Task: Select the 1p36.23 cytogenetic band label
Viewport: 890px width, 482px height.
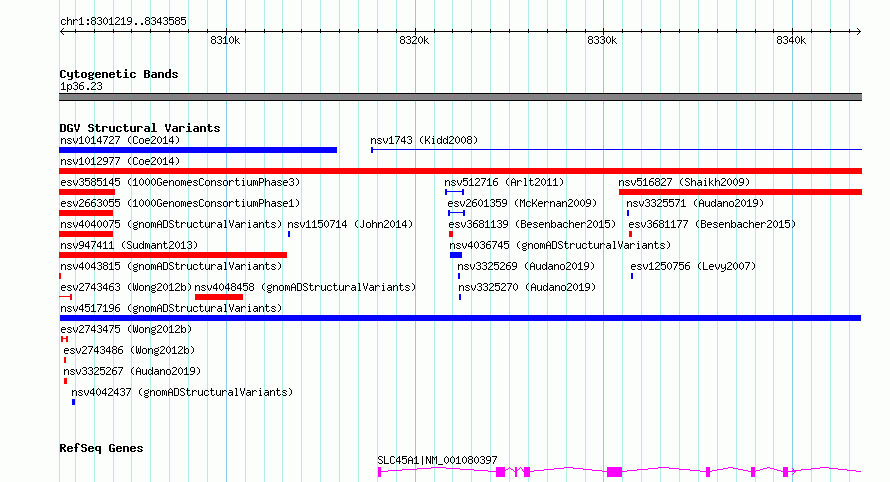Action: [x=81, y=87]
